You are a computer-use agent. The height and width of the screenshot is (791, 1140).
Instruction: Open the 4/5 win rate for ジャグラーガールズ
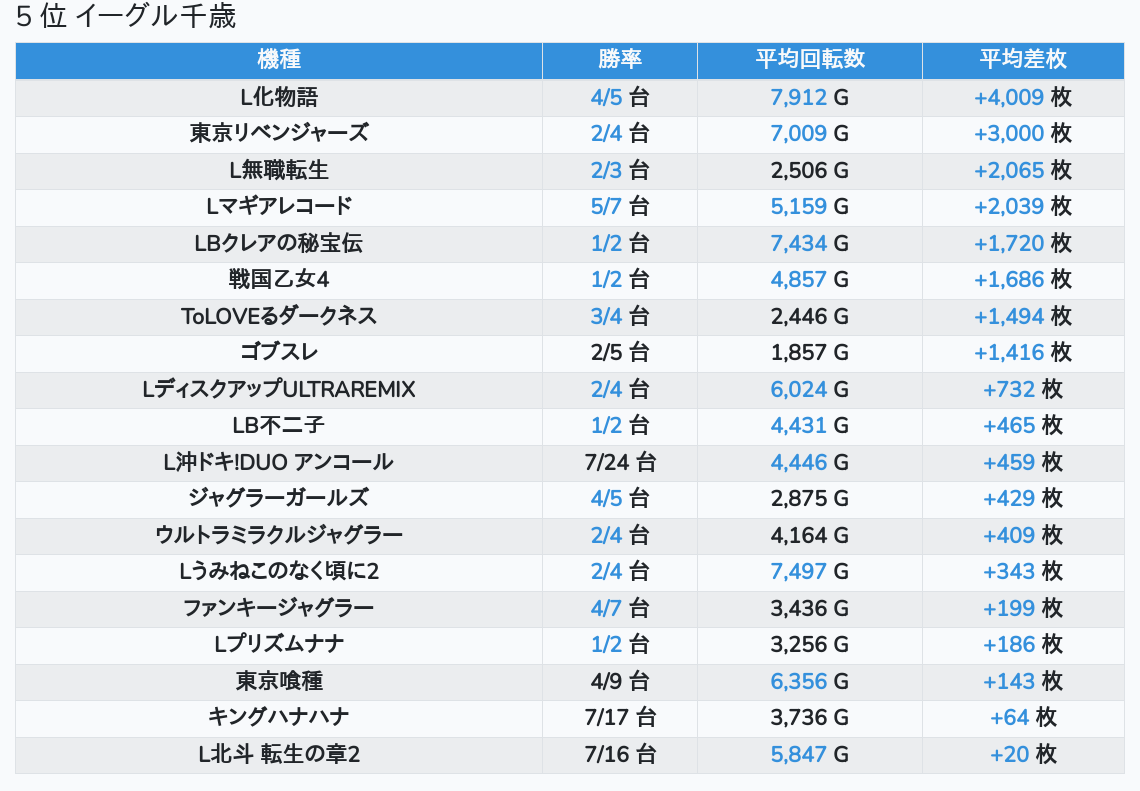pos(606,498)
